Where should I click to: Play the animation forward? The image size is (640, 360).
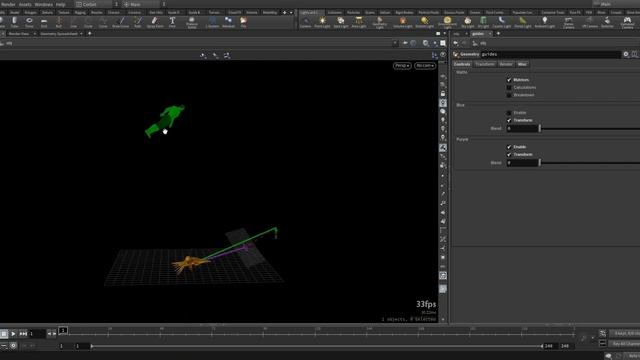click(x=13, y=334)
